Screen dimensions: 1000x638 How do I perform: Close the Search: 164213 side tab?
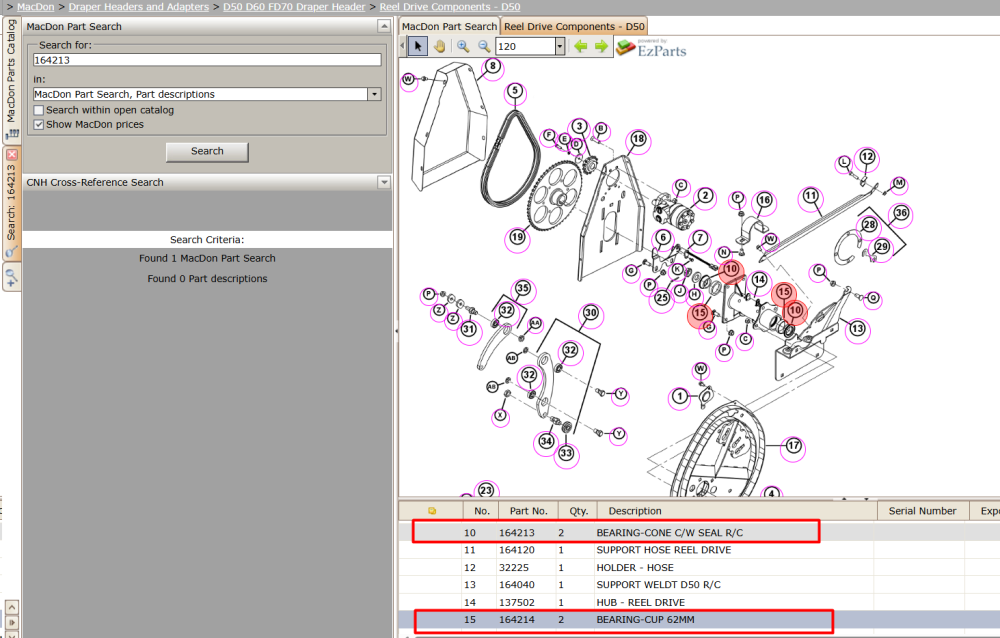point(12,154)
